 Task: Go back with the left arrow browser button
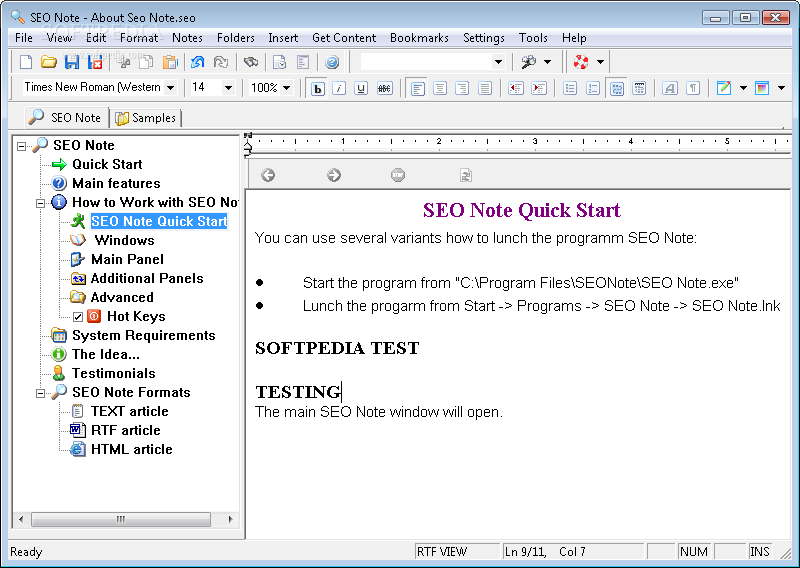coord(268,175)
